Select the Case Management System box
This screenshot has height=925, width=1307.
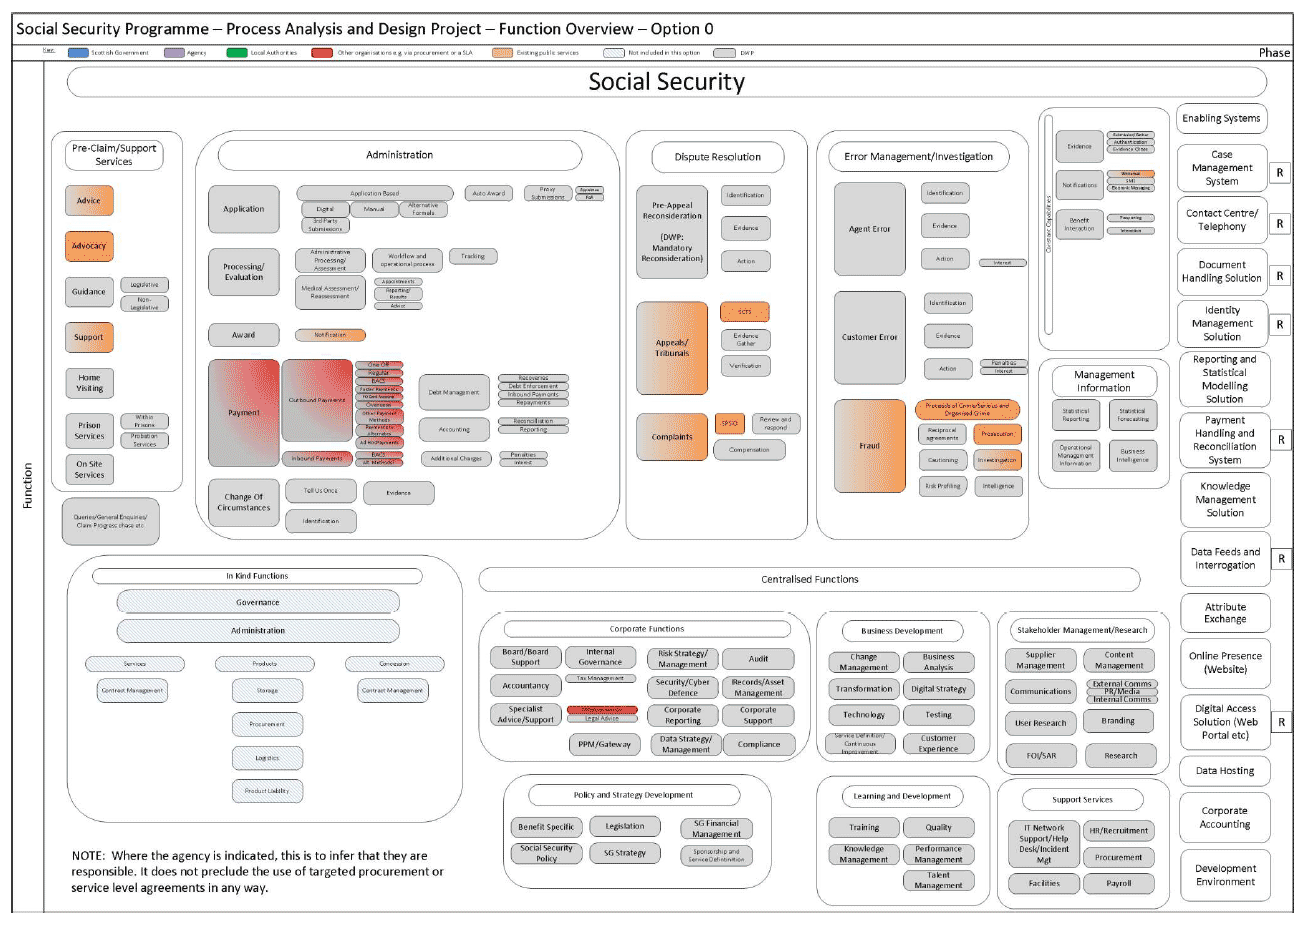pos(1222,168)
